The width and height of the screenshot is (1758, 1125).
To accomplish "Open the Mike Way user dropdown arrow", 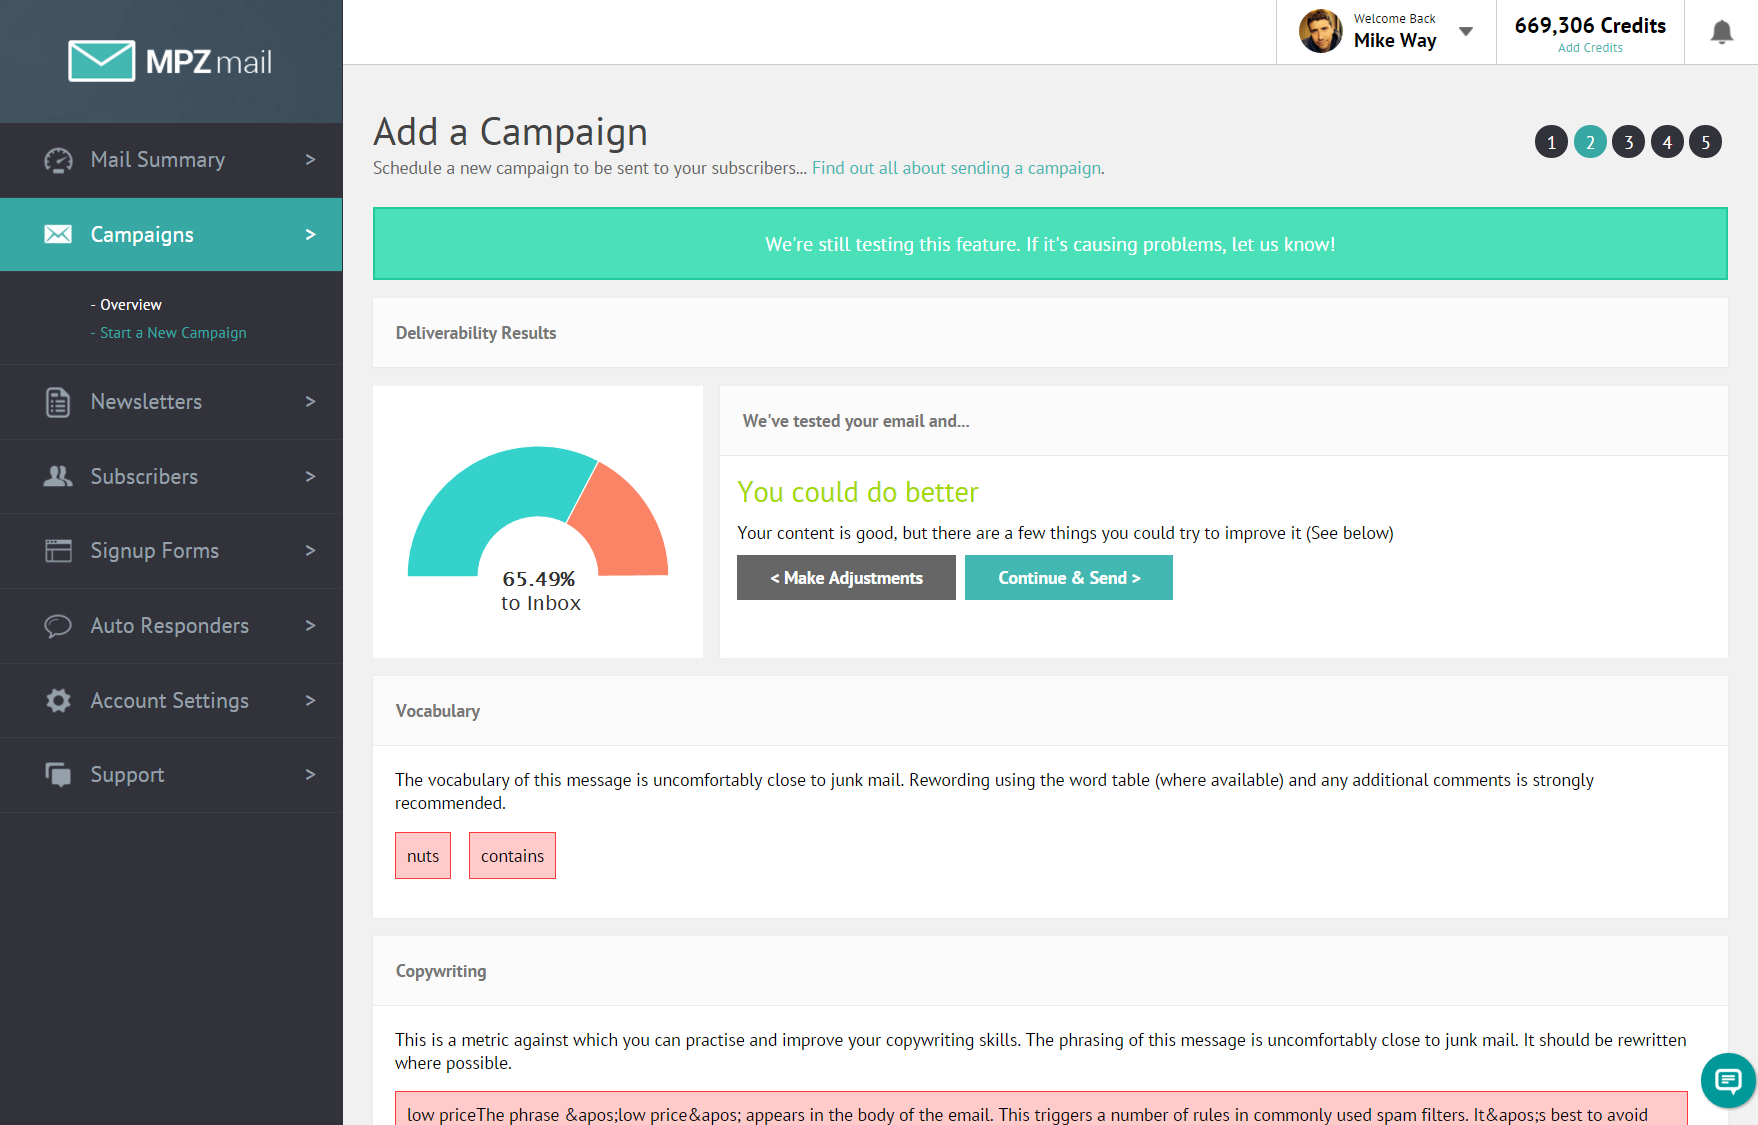I will [1466, 32].
